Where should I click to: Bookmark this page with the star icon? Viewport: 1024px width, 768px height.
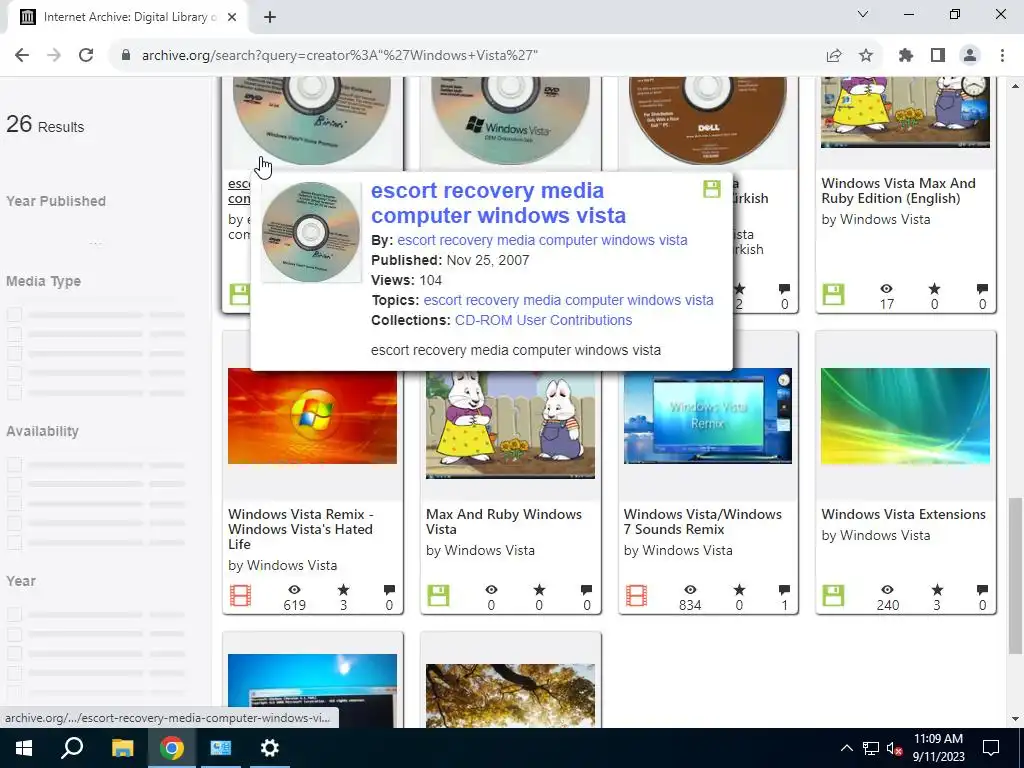[866, 56]
